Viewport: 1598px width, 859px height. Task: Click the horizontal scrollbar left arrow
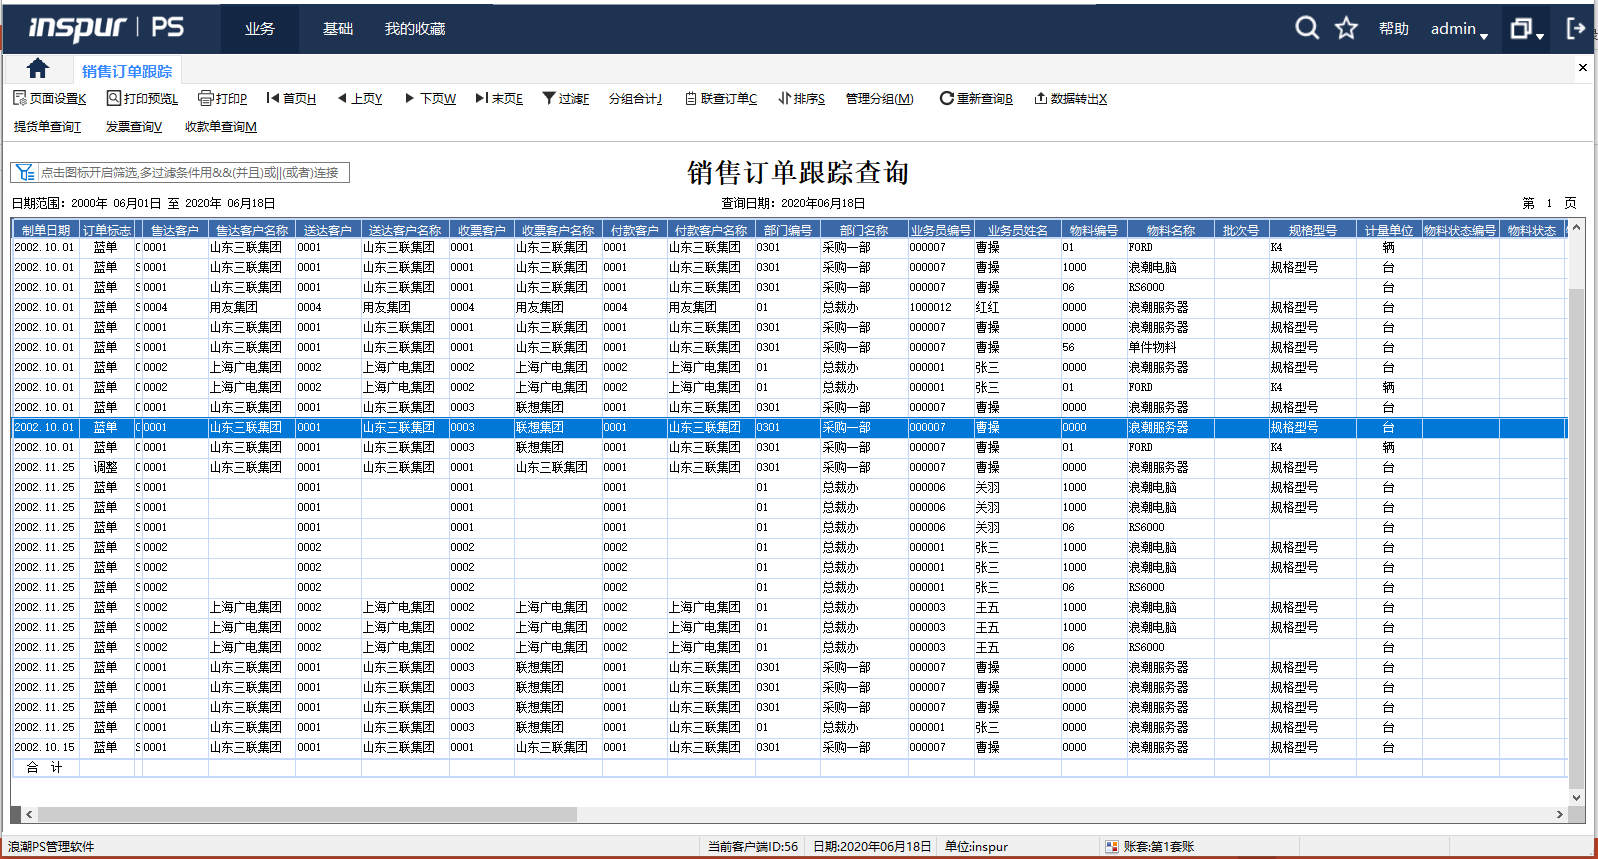(29, 814)
